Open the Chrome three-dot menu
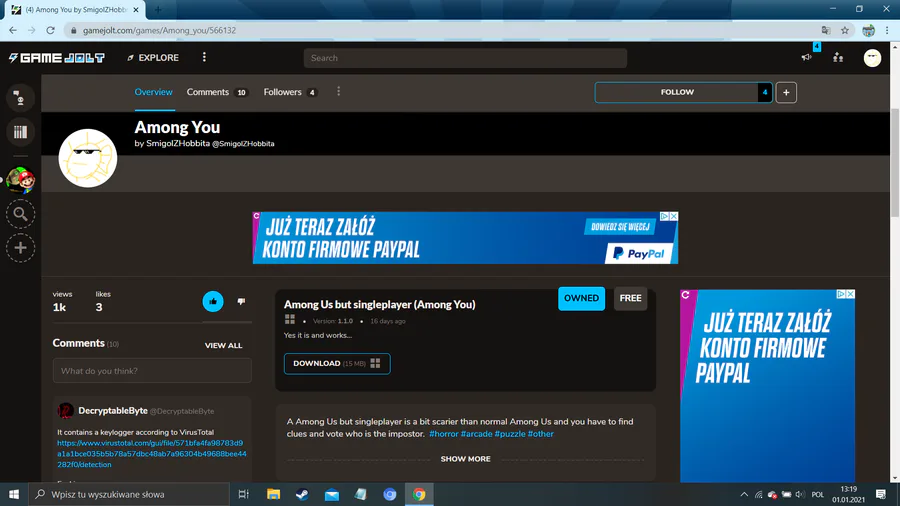The height and width of the screenshot is (506, 900). (887, 30)
